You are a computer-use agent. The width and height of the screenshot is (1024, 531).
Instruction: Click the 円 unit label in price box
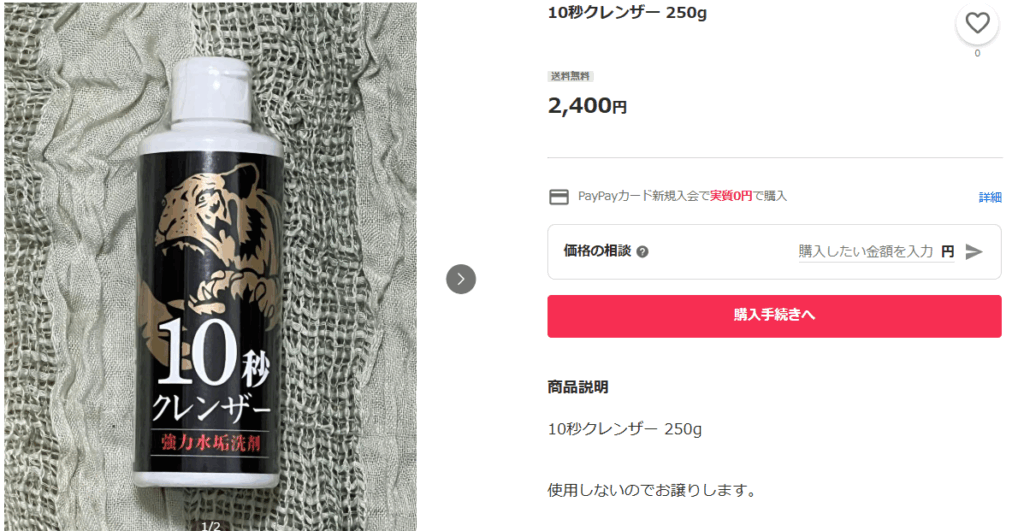[948, 251]
